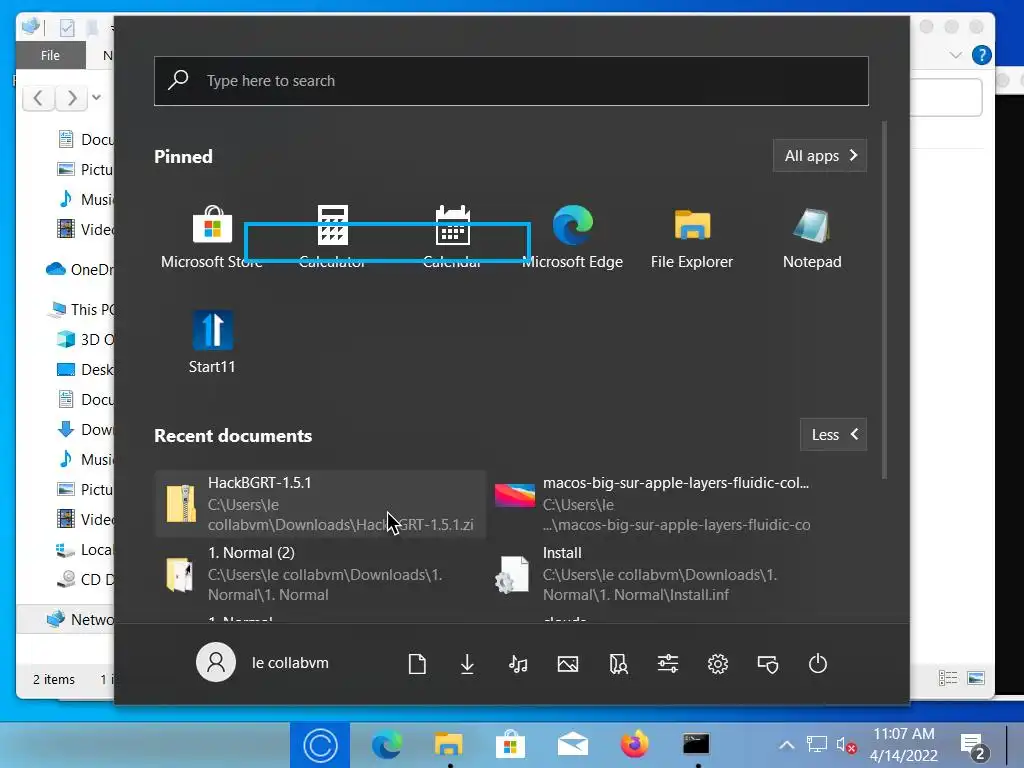
Task: Select This PC in Explorer navigation pane
Action: pyautogui.click(x=81, y=310)
